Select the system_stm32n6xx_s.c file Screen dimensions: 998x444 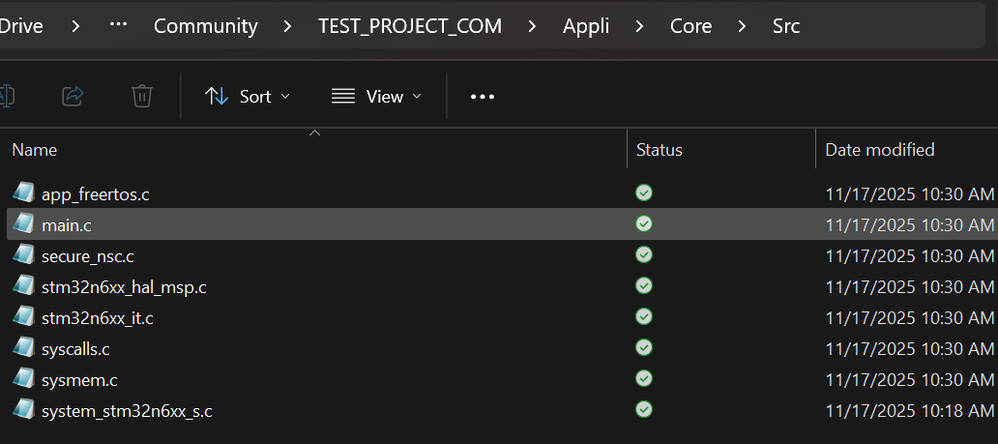coord(127,410)
